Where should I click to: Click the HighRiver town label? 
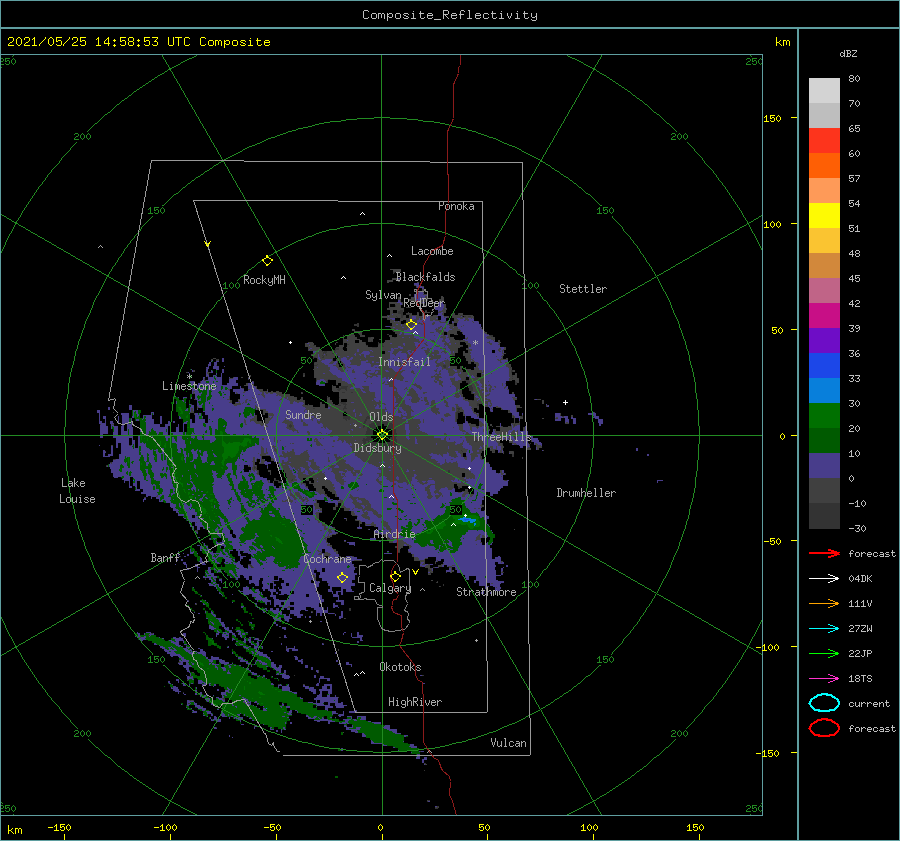point(415,702)
